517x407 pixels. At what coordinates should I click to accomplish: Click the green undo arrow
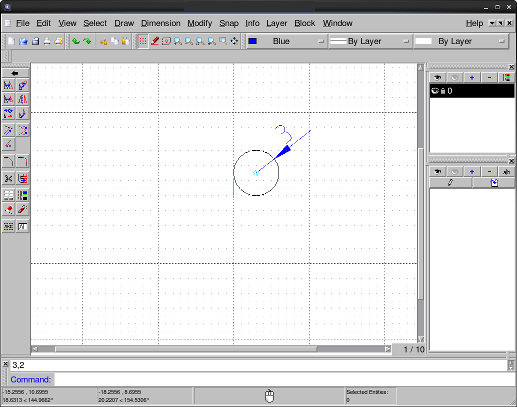76,41
